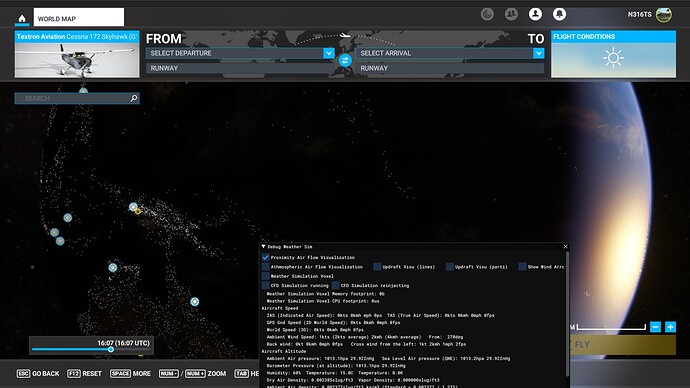Screen dimensions: 690x388
Task: Click the home icon in the top bar
Action: (22, 18)
